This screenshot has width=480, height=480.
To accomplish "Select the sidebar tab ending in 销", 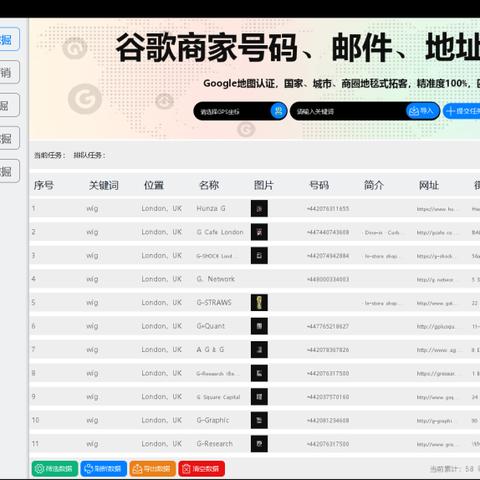I will (x=9, y=72).
